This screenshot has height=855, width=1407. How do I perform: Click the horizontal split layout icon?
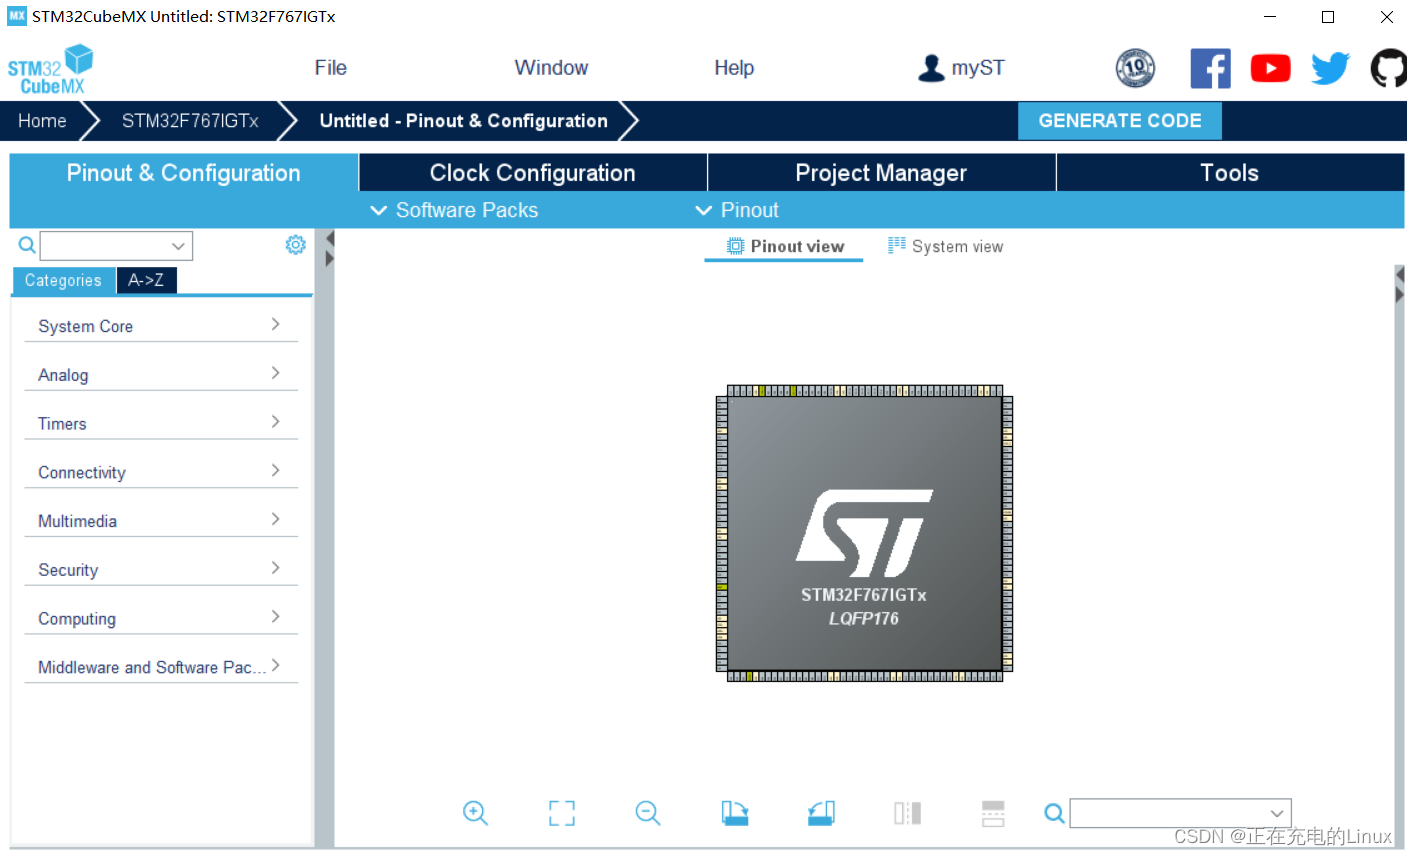[x=993, y=813]
